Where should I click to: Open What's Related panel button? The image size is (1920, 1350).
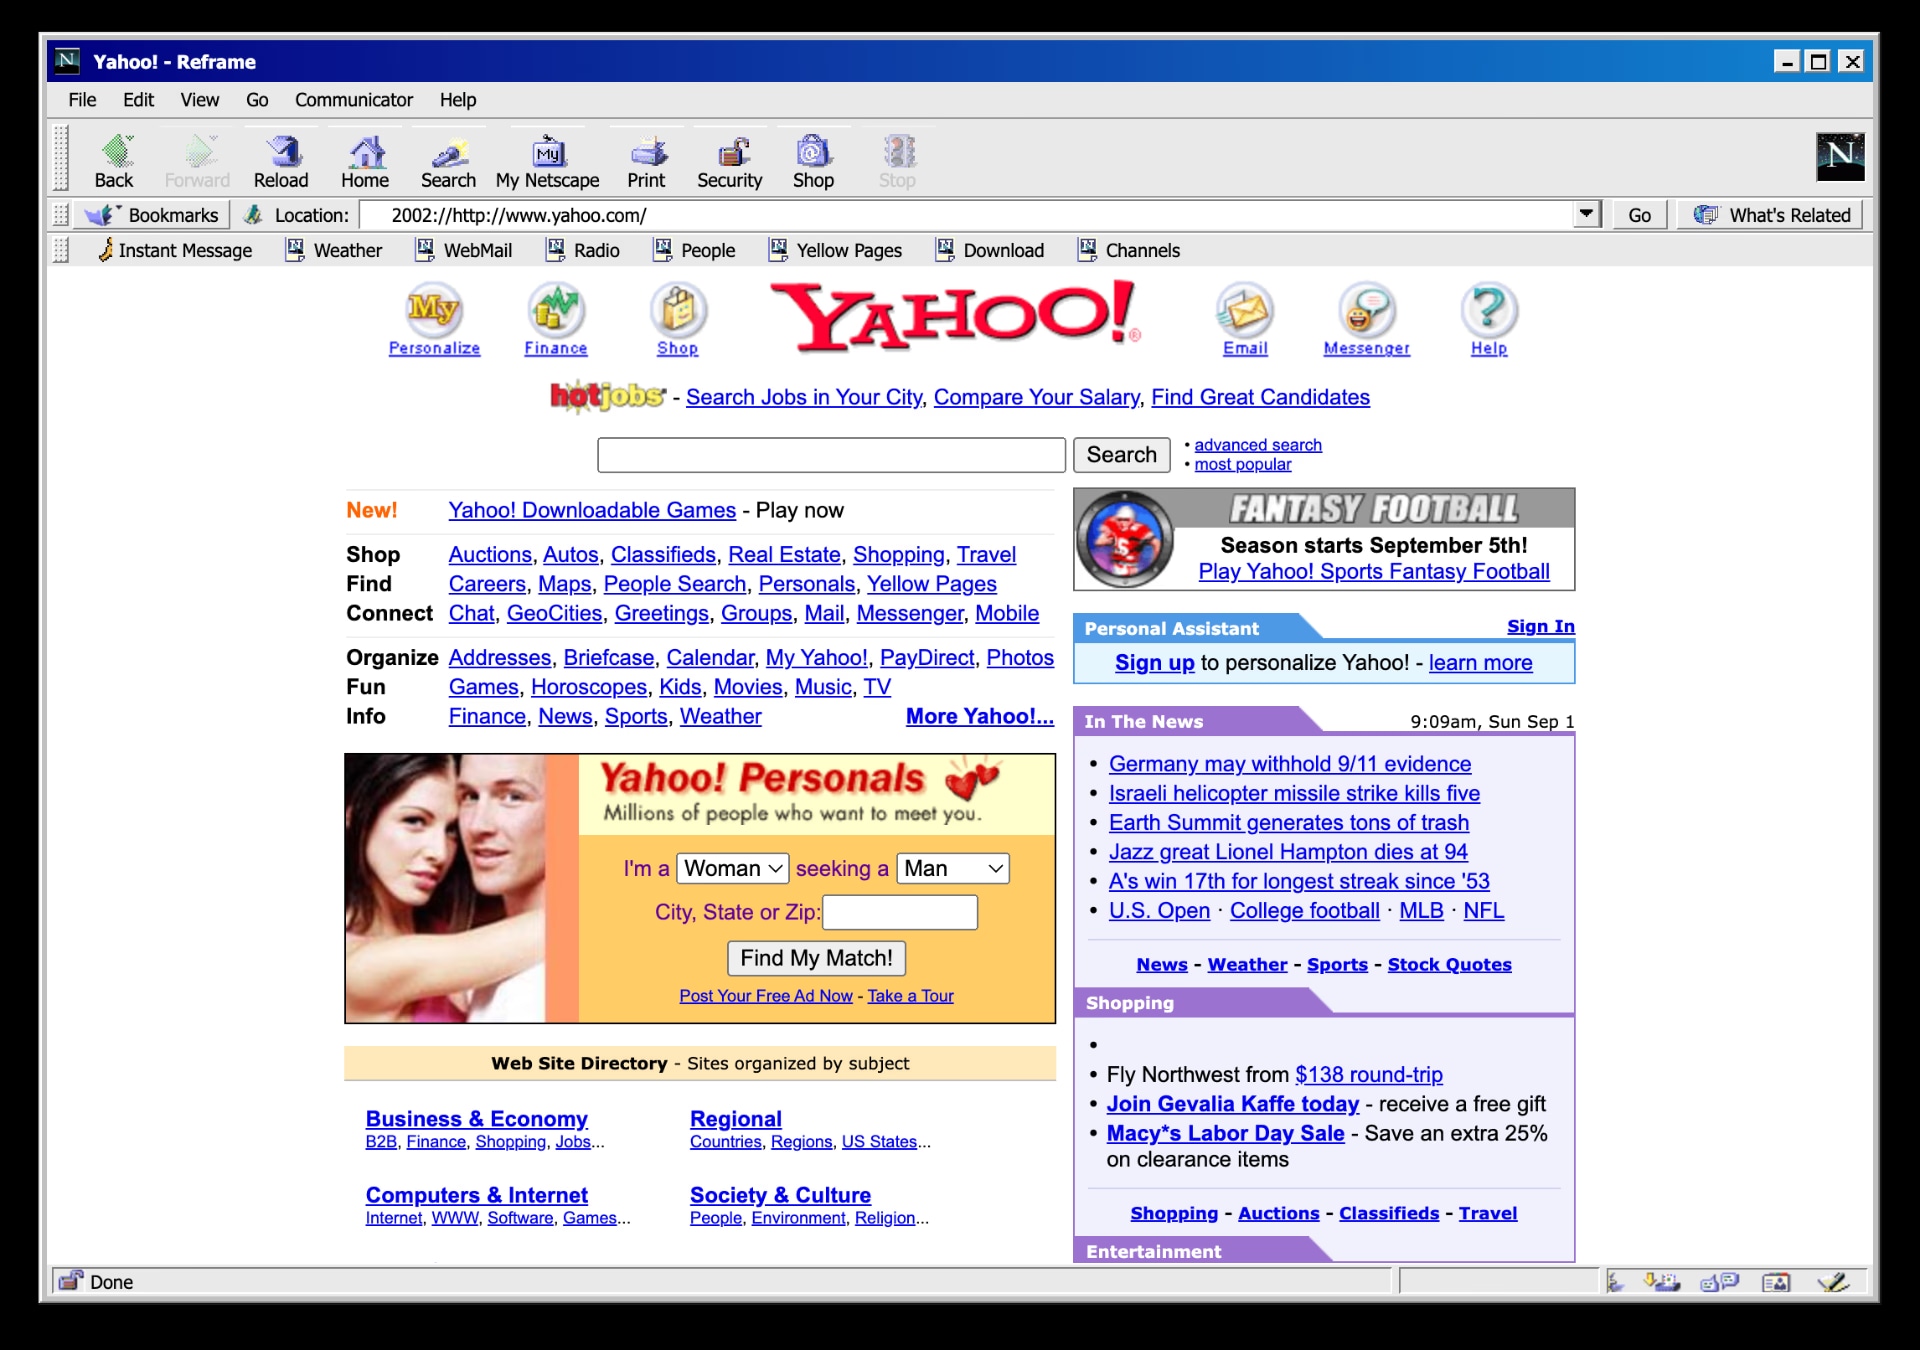pos(1770,215)
